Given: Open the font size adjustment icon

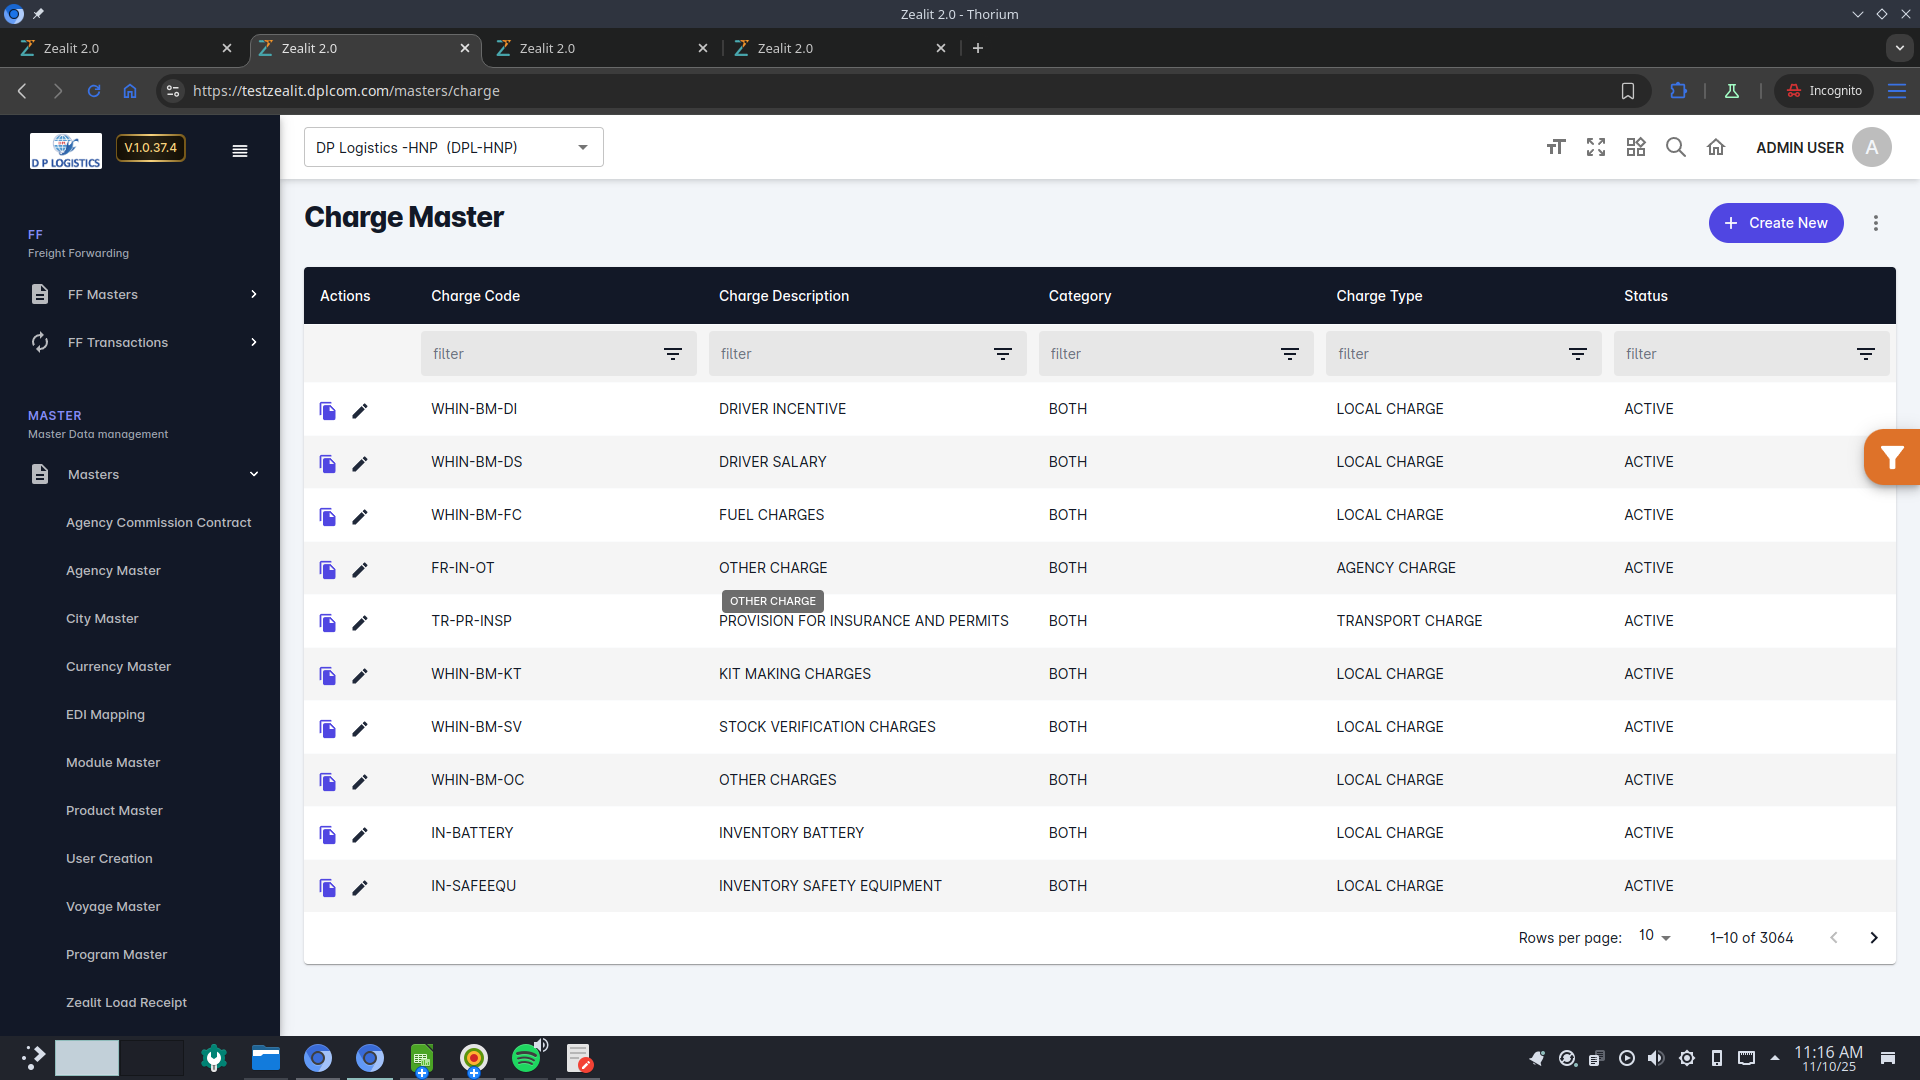Looking at the screenshot, I should click(1555, 148).
